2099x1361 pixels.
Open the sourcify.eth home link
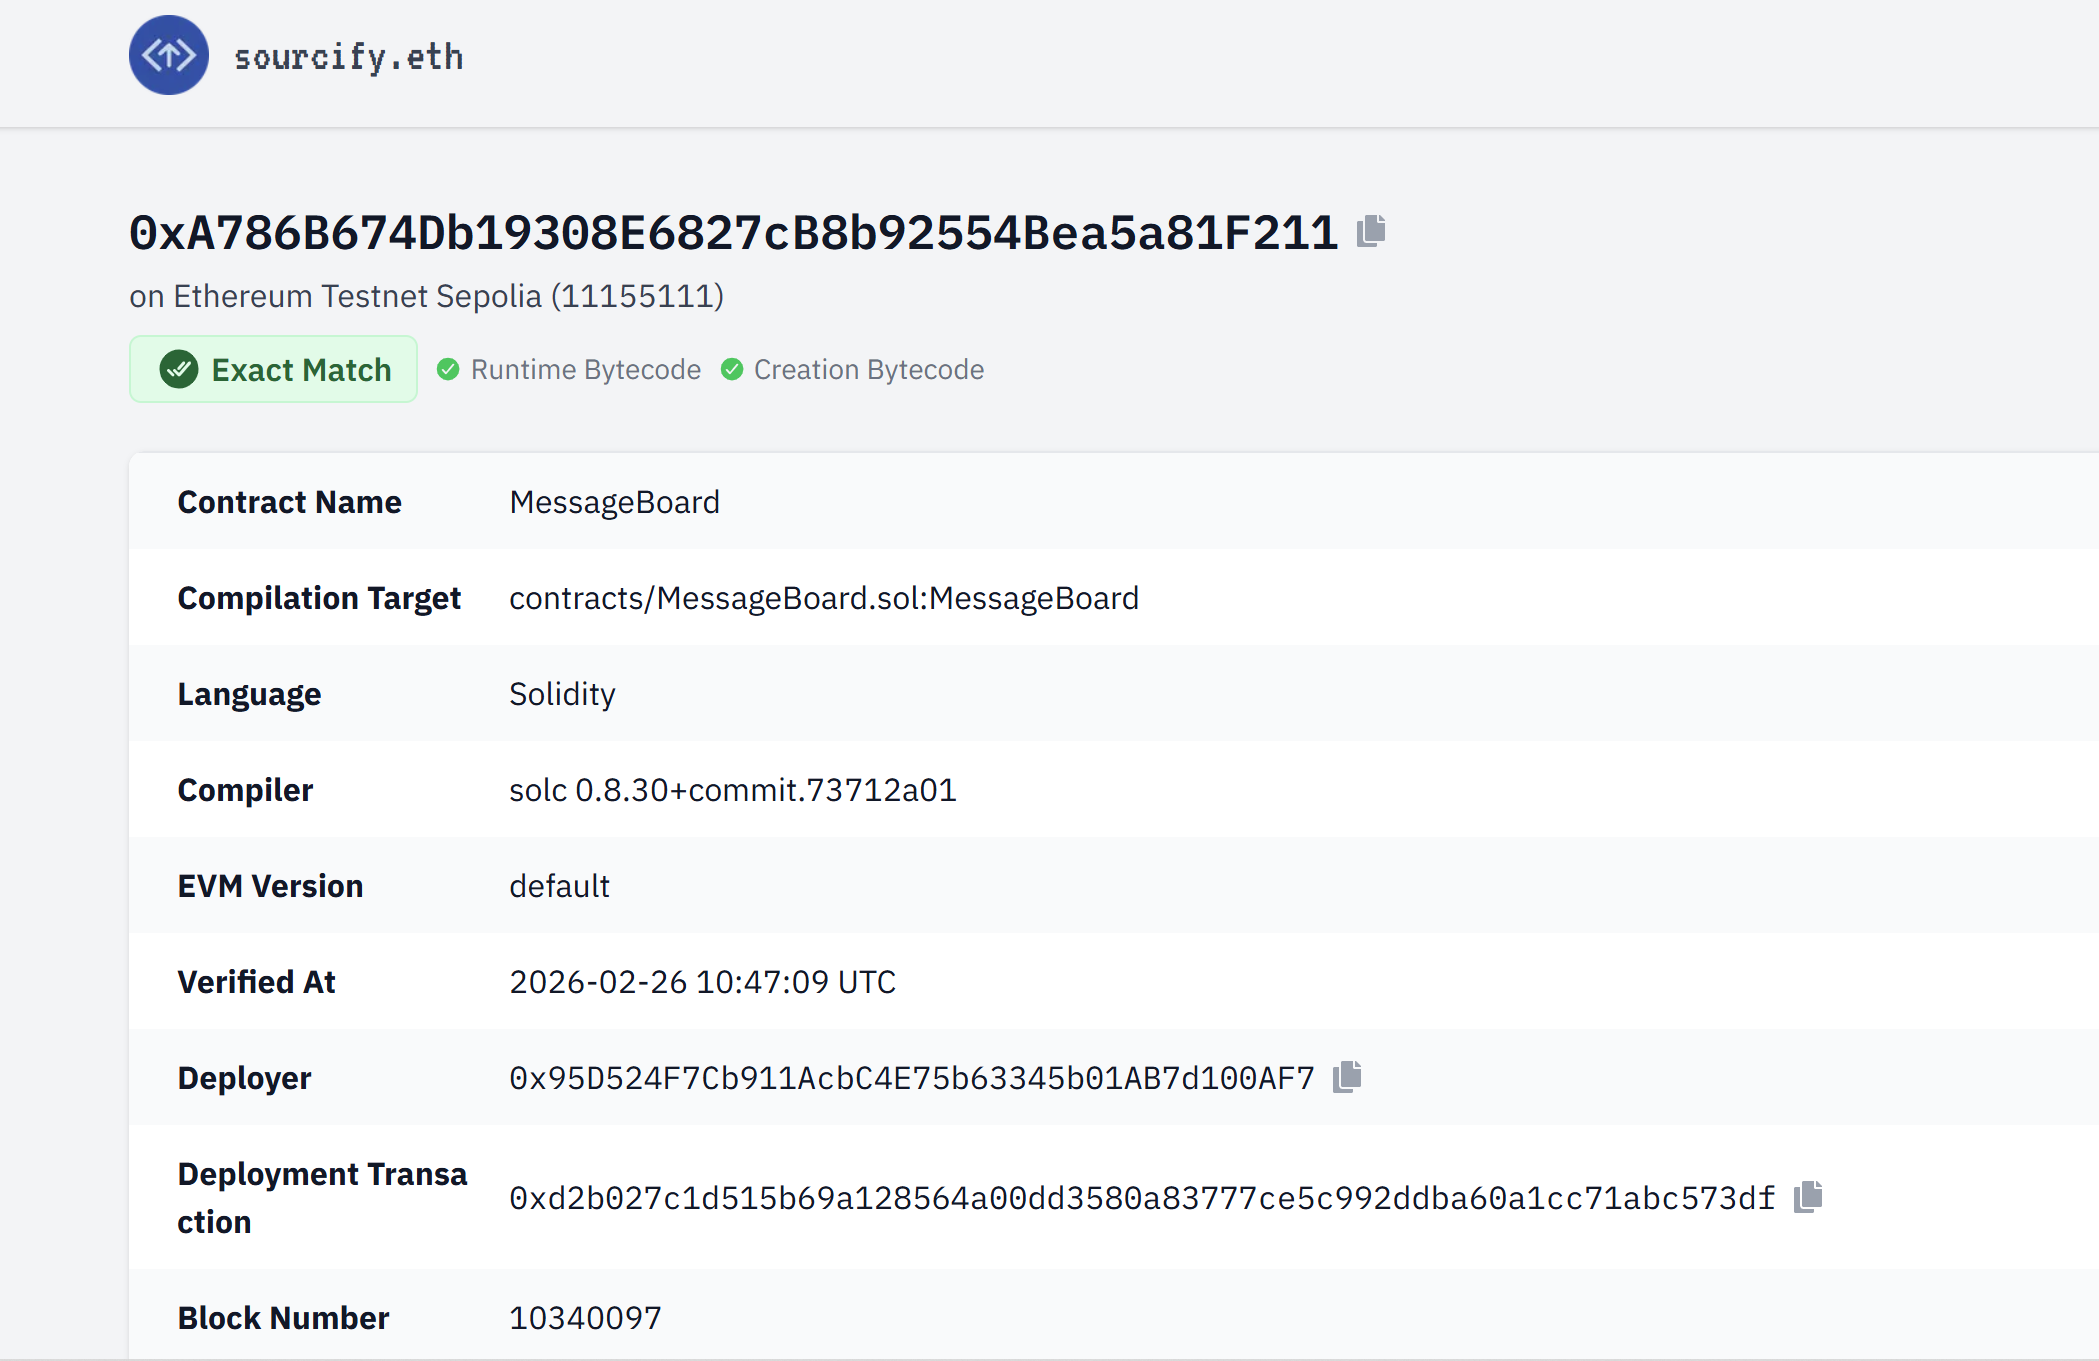pyautogui.click(x=348, y=57)
